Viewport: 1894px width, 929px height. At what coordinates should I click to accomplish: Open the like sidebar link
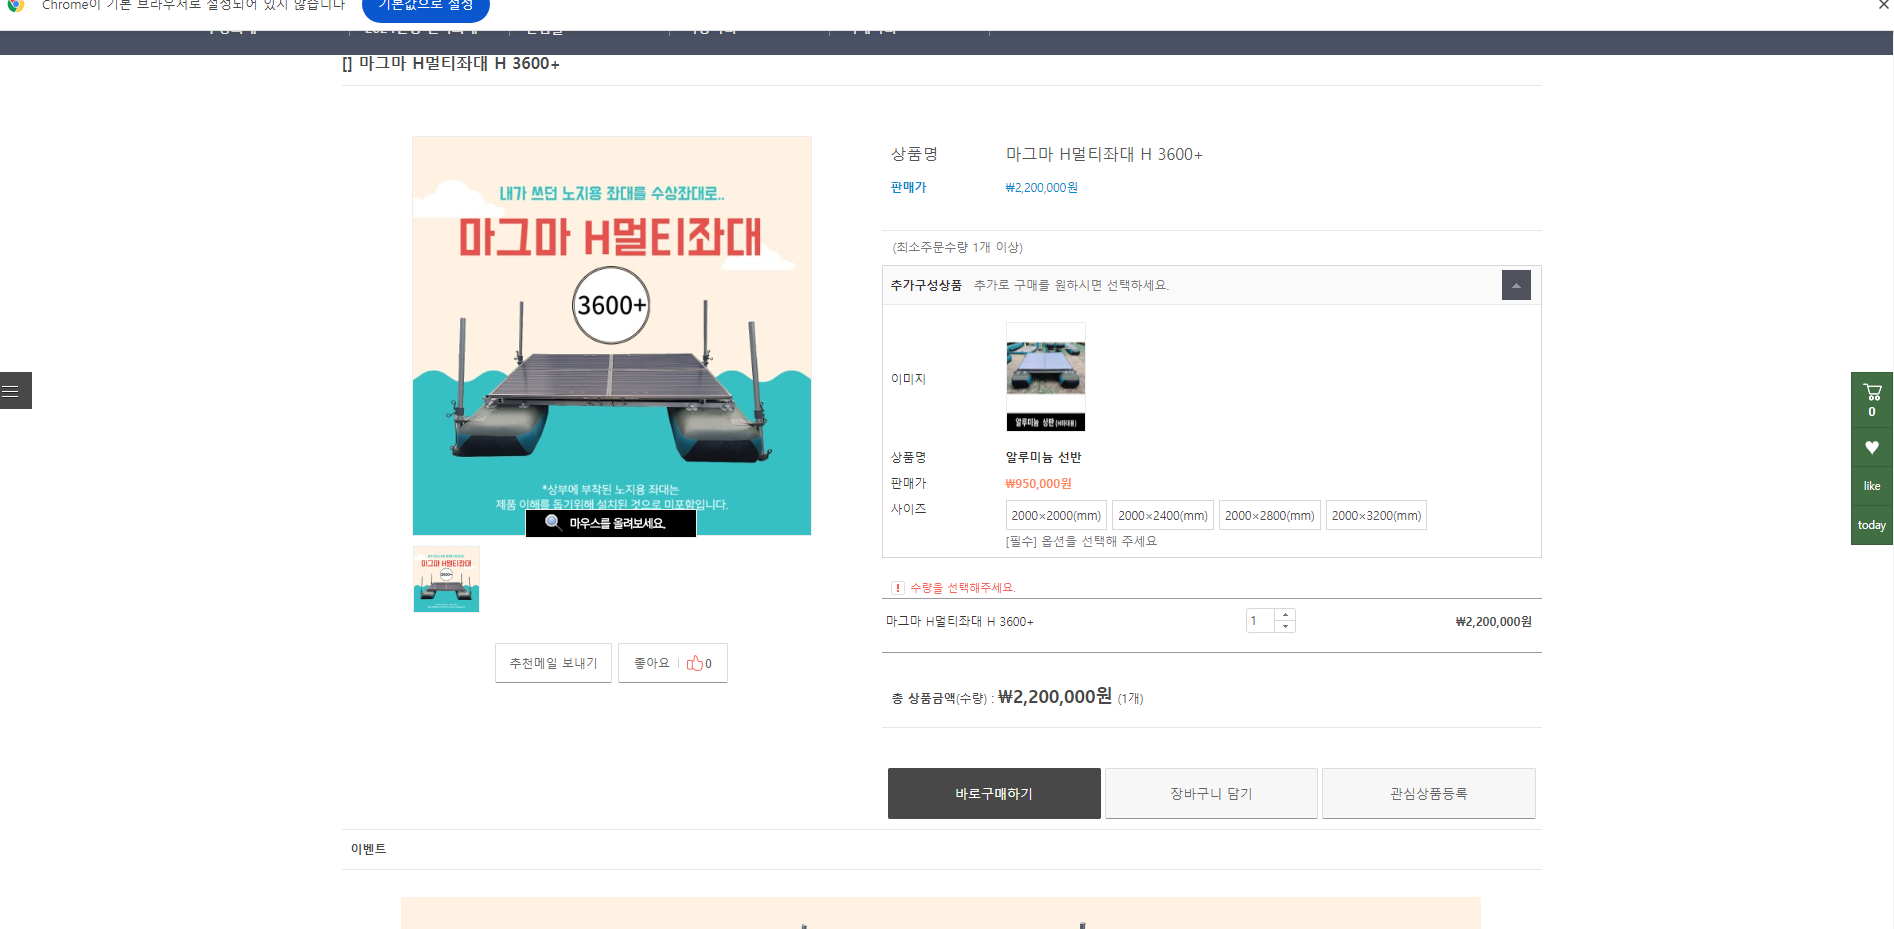coord(1872,486)
